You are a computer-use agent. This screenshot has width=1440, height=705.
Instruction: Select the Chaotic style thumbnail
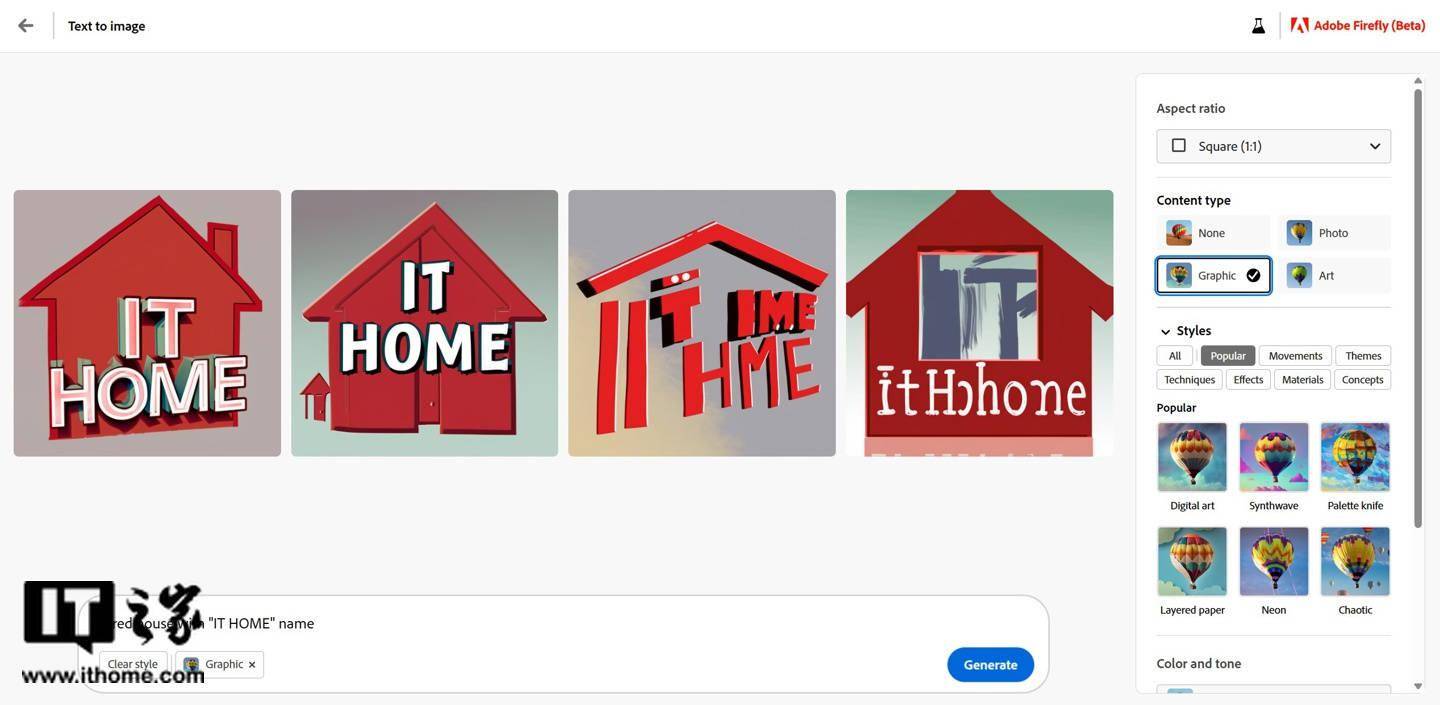pos(1355,561)
